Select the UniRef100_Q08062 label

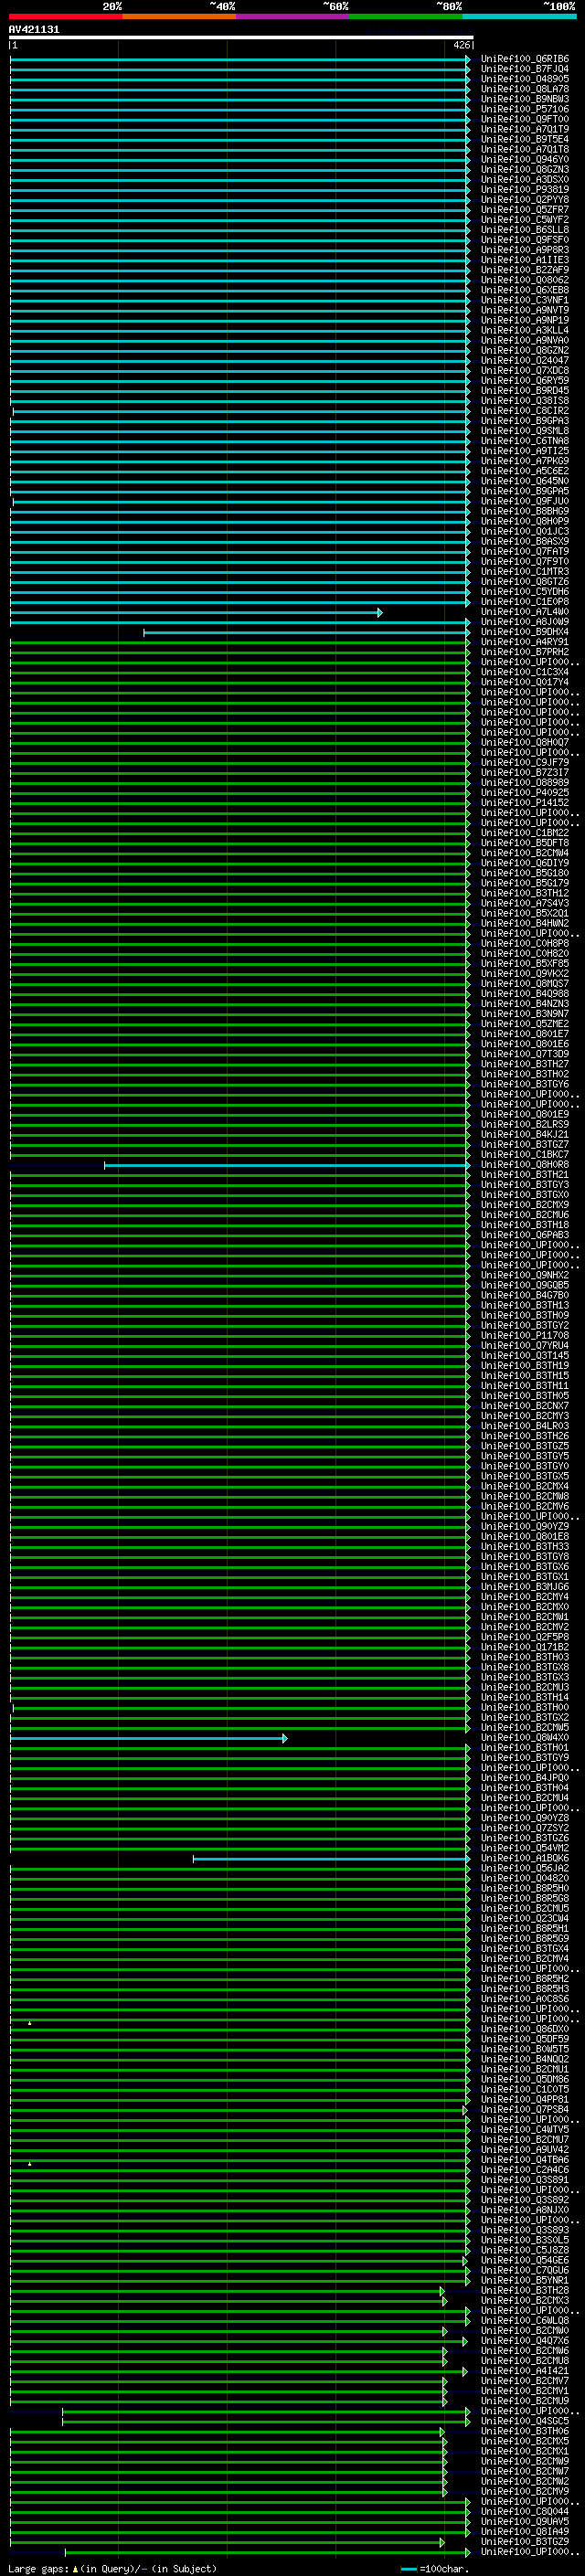524,280
